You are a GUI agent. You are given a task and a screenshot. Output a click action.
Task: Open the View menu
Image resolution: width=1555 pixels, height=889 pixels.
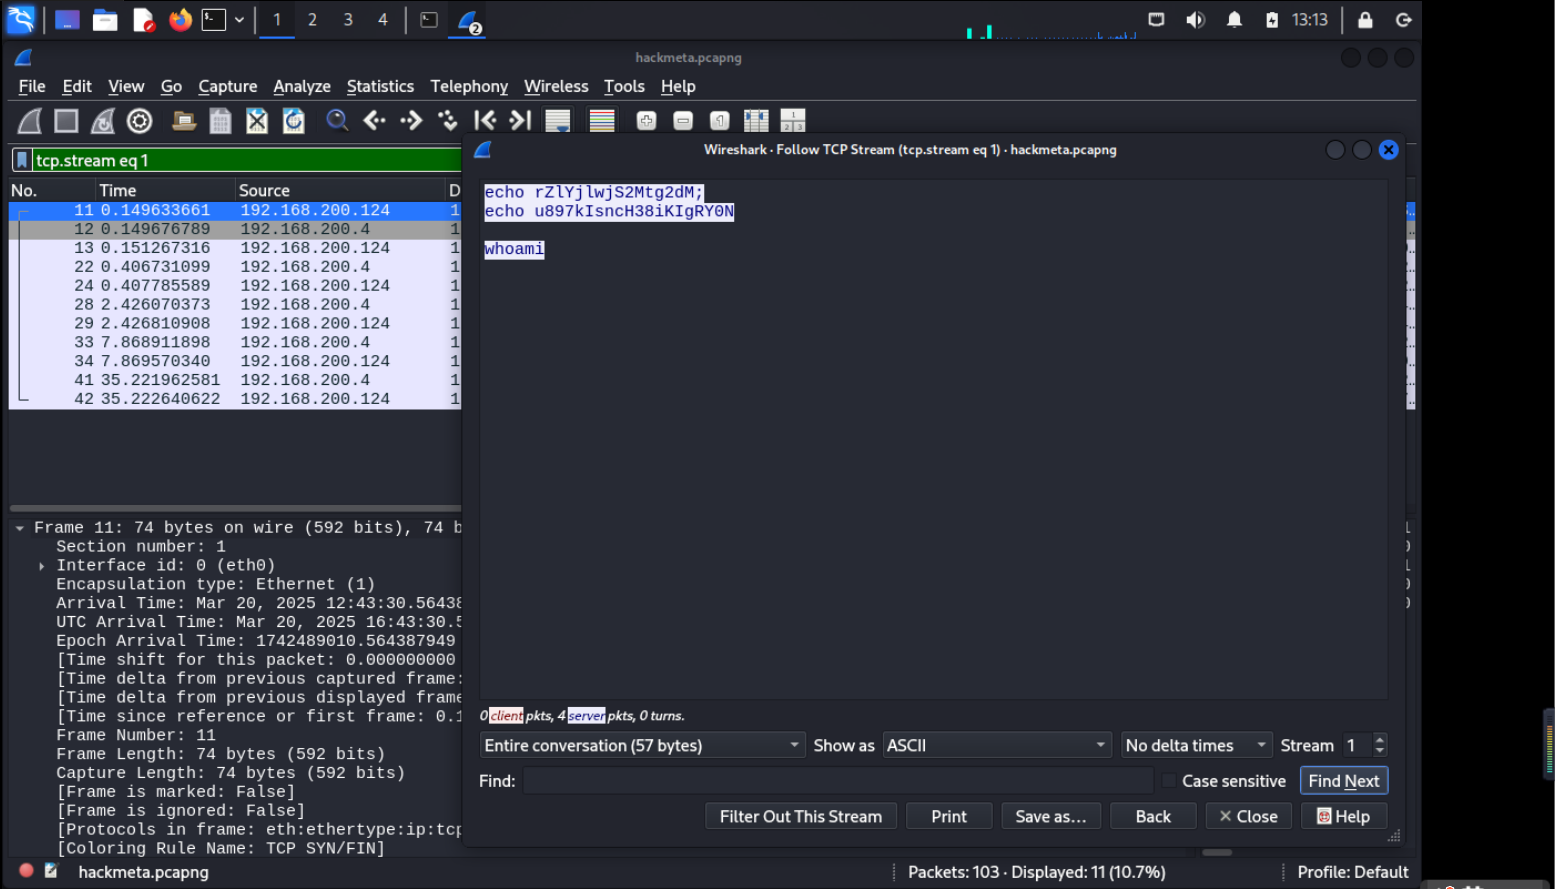pos(126,87)
